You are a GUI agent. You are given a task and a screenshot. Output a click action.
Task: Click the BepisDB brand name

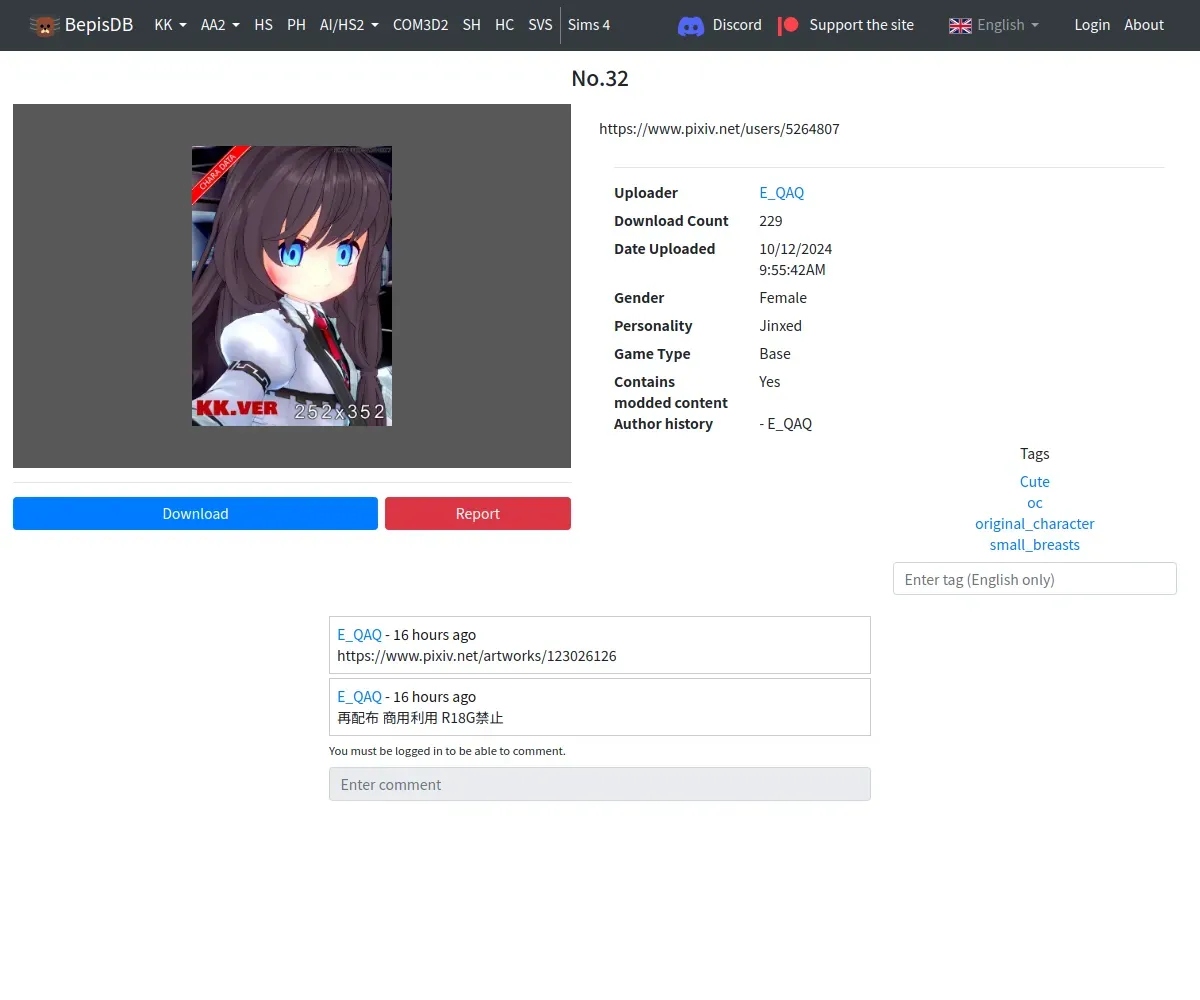[x=99, y=25]
